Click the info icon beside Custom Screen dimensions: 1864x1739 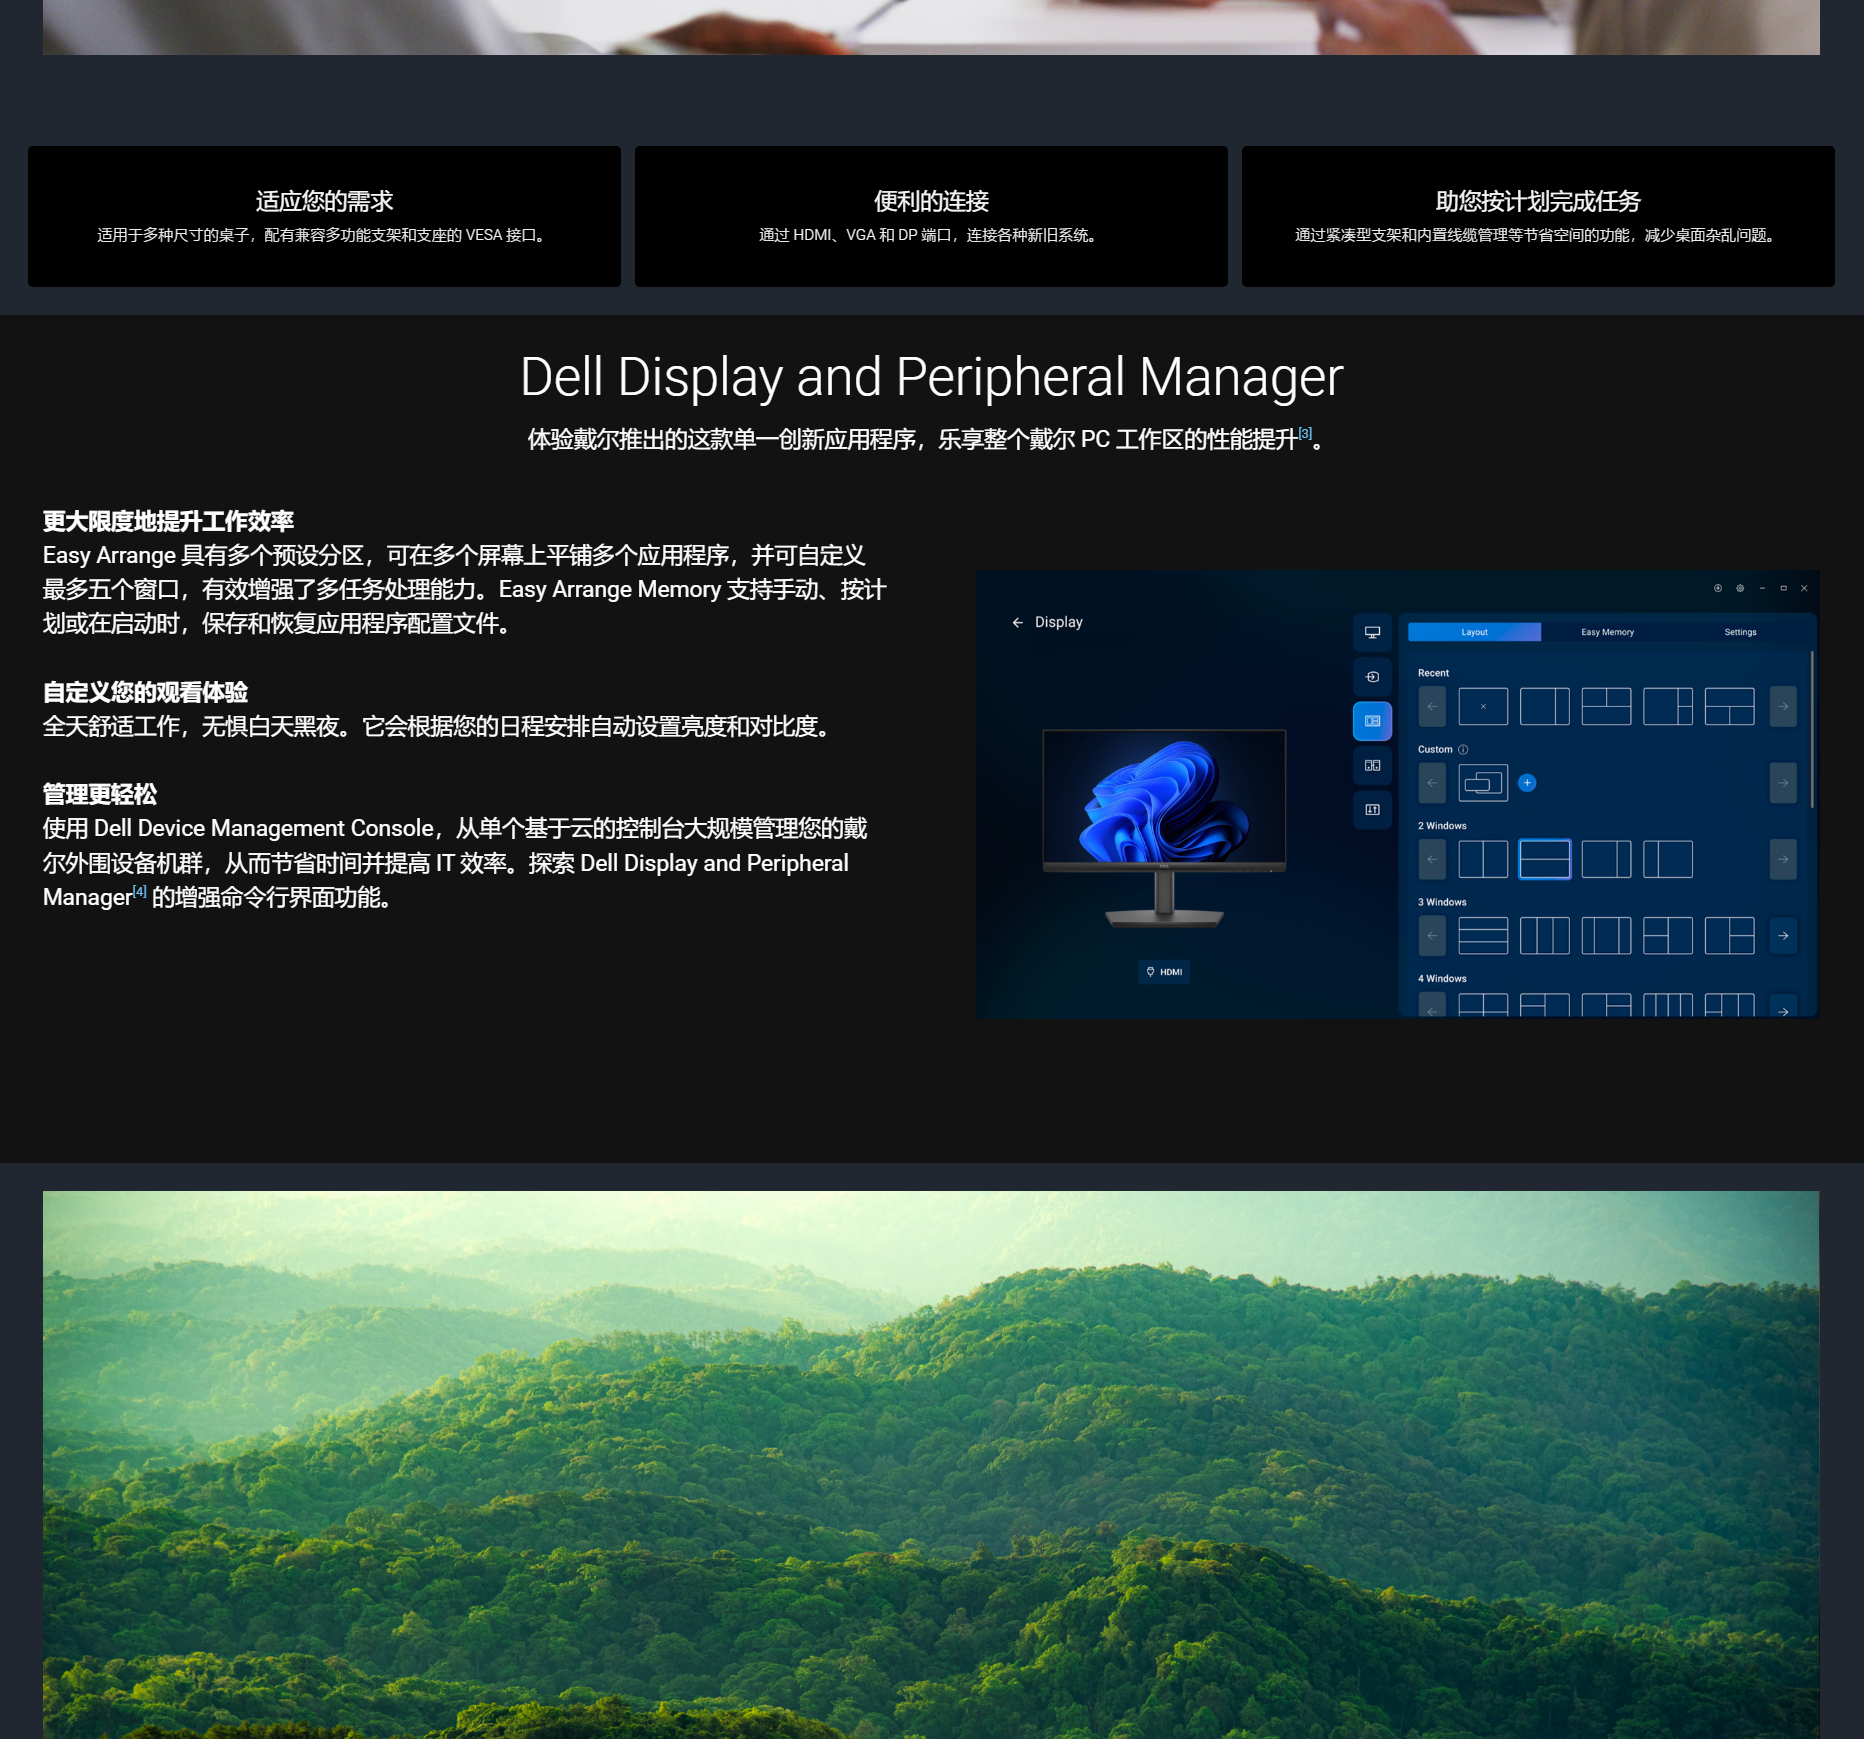click(1463, 750)
